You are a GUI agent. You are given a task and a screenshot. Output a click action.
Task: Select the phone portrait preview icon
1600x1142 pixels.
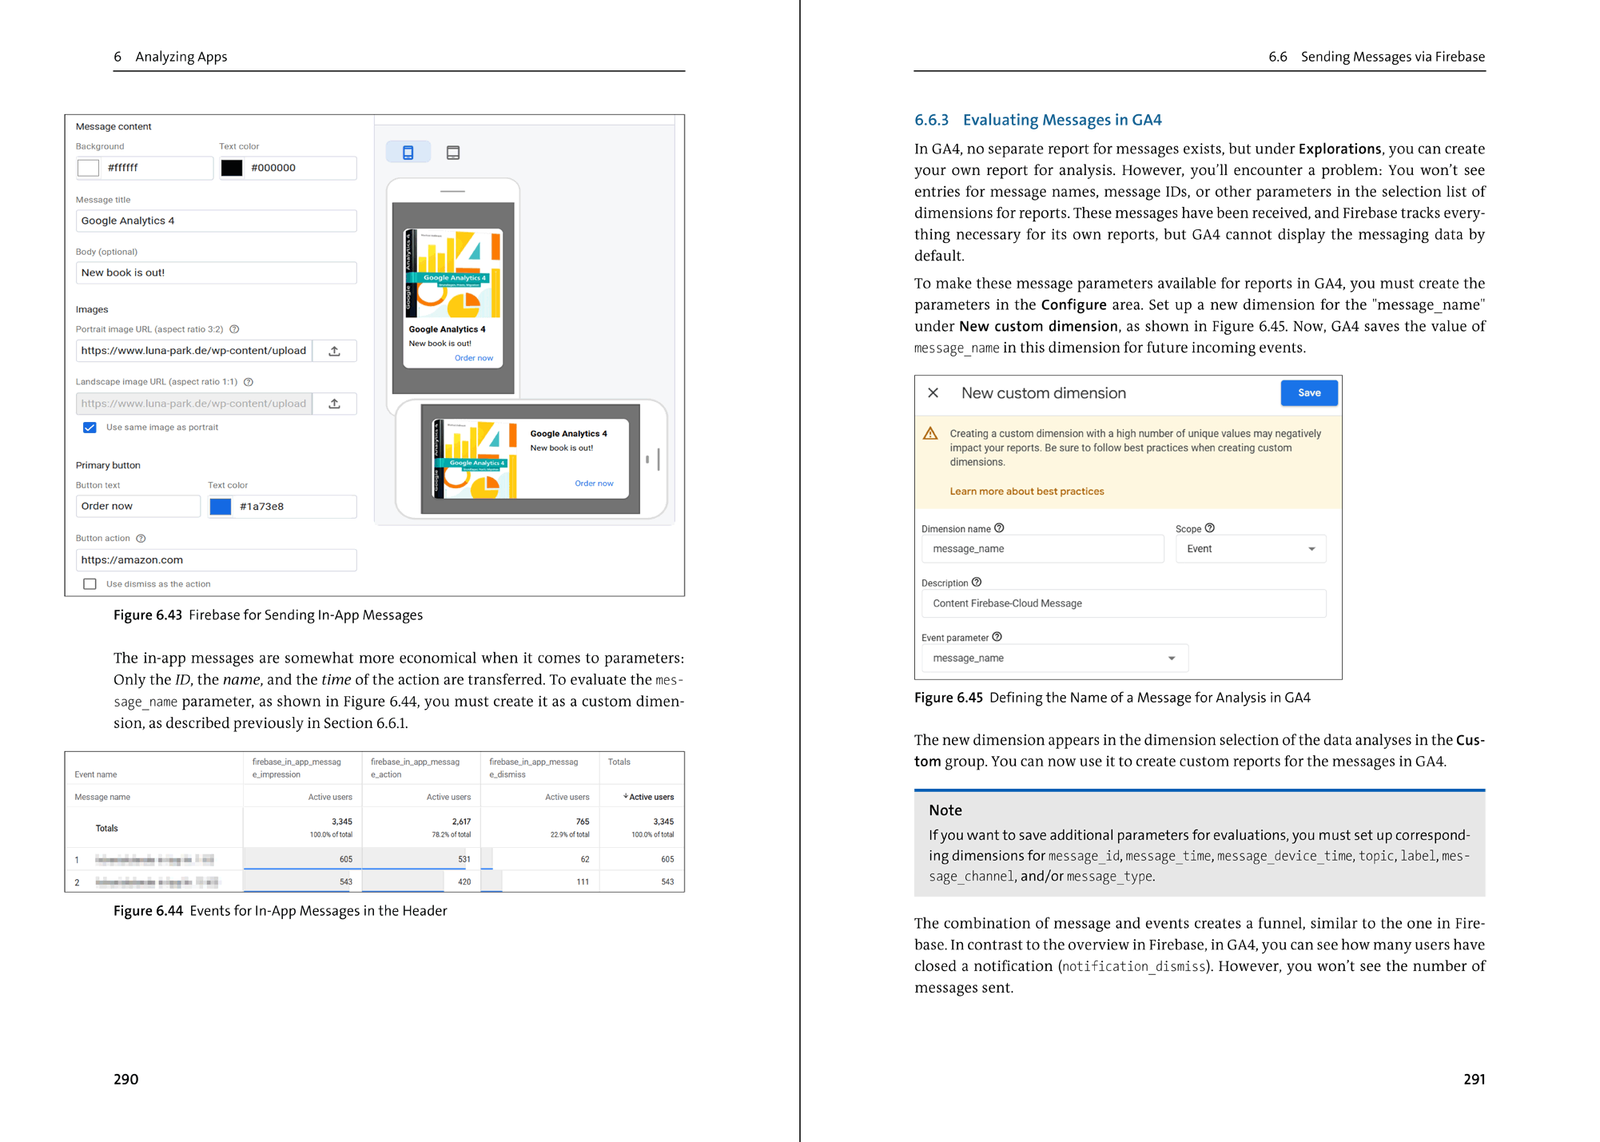click(408, 152)
